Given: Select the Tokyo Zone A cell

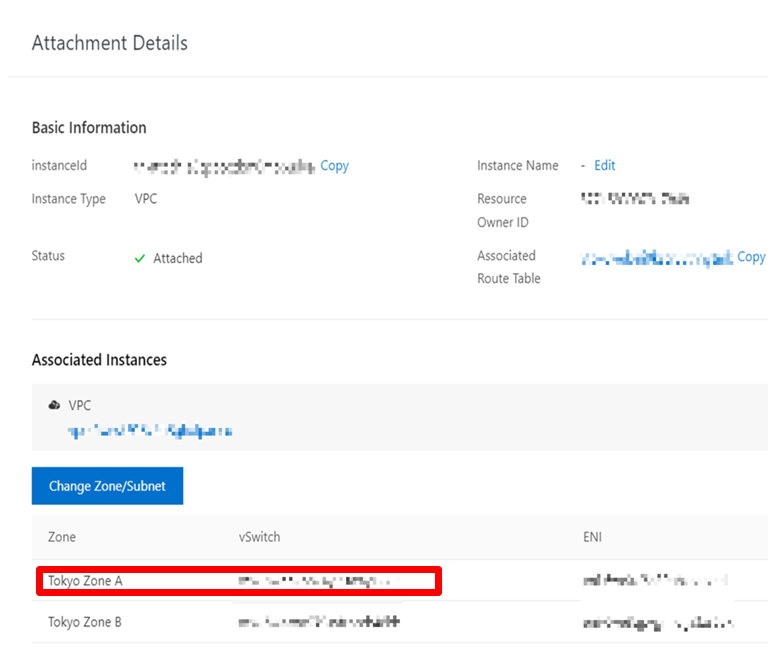Looking at the screenshot, I should [x=85, y=580].
